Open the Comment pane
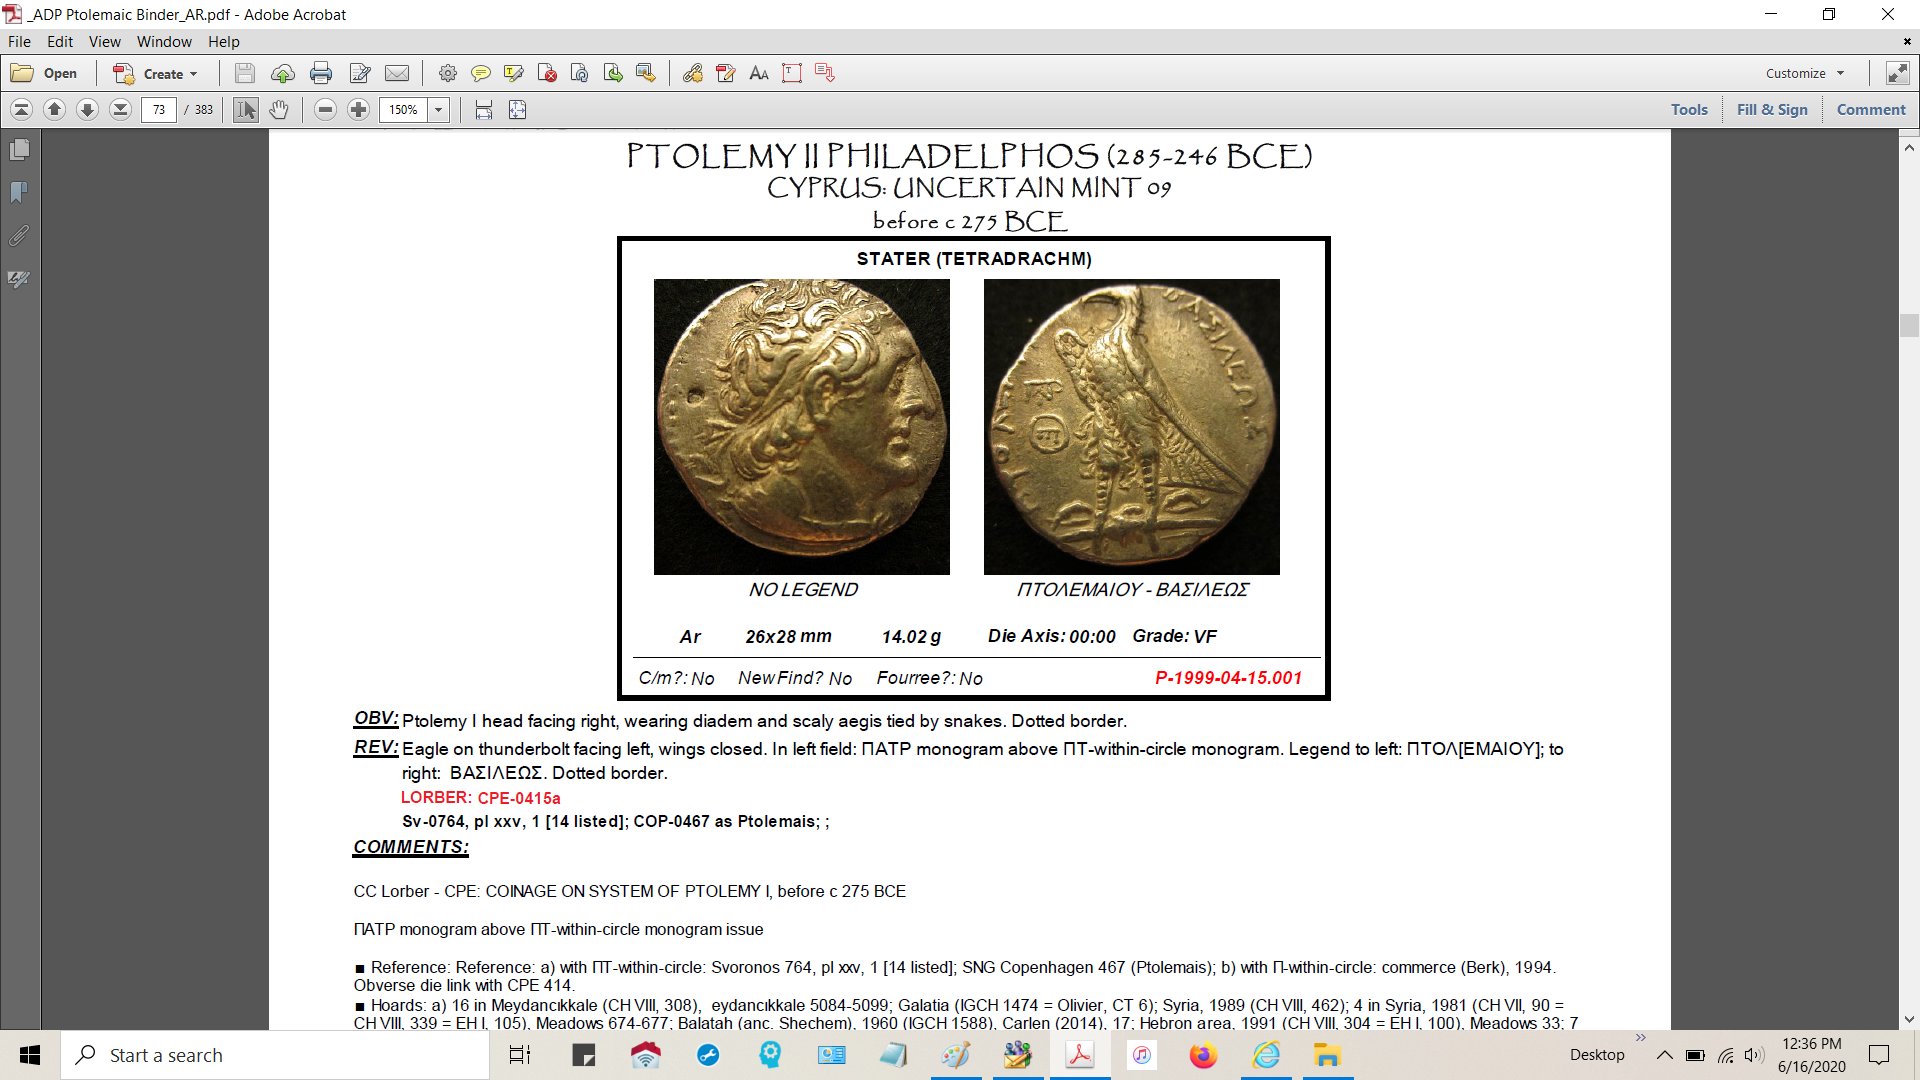 [x=1870, y=110]
